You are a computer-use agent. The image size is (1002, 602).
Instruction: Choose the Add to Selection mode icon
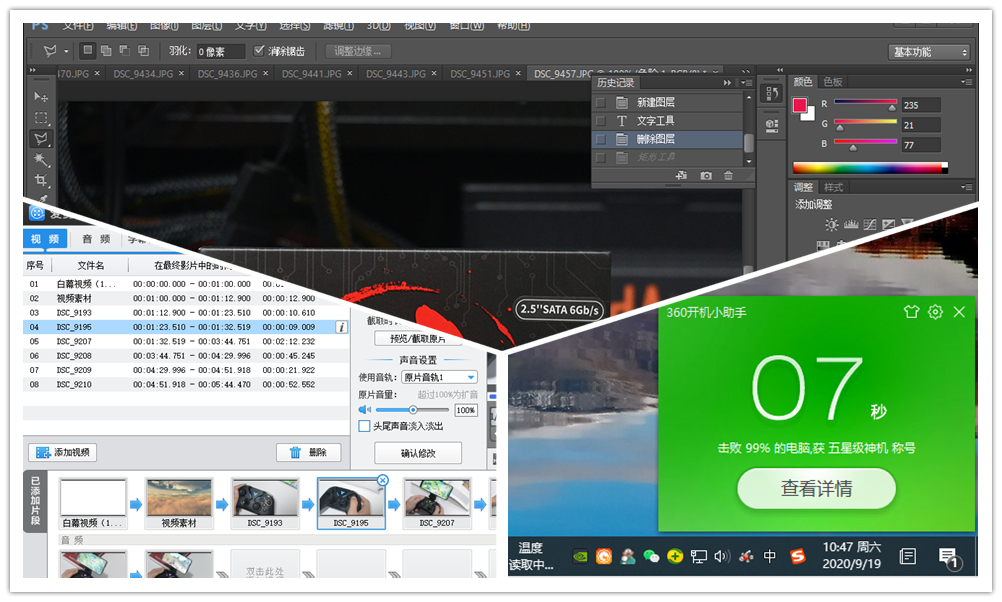click(106, 50)
